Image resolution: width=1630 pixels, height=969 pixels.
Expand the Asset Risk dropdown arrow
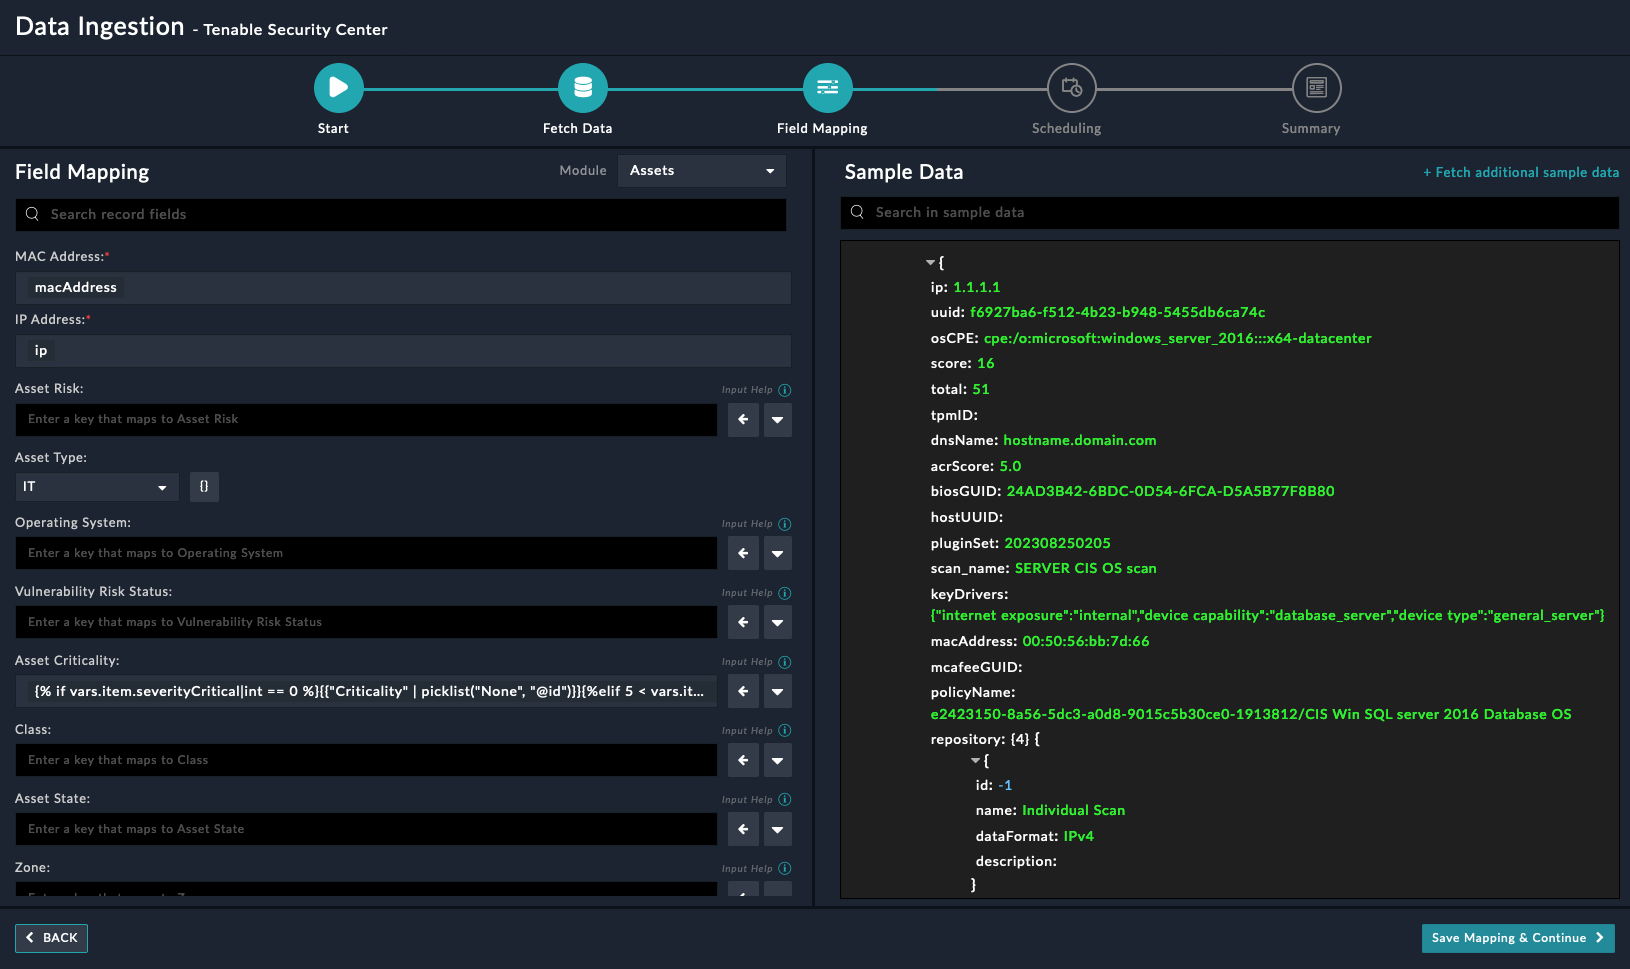pos(778,420)
